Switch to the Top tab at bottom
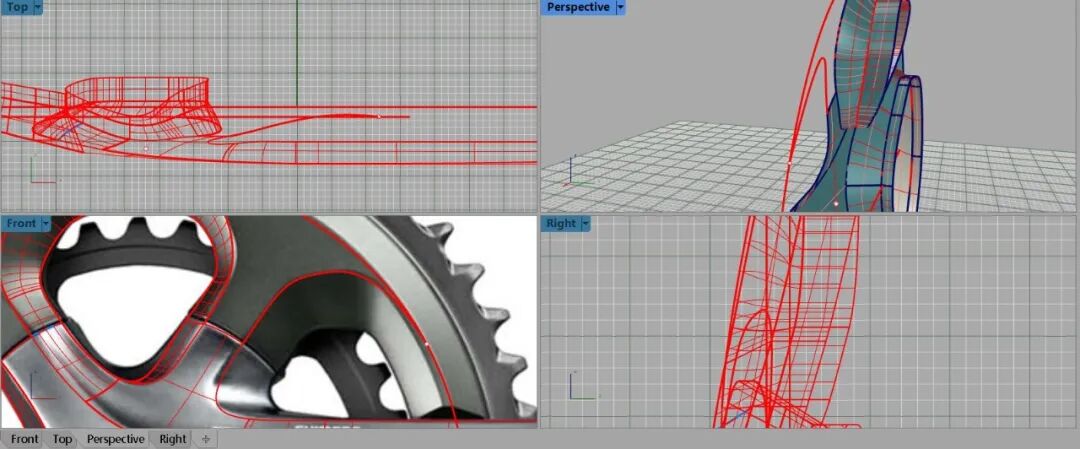This screenshot has width=1080, height=449. pos(62,439)
